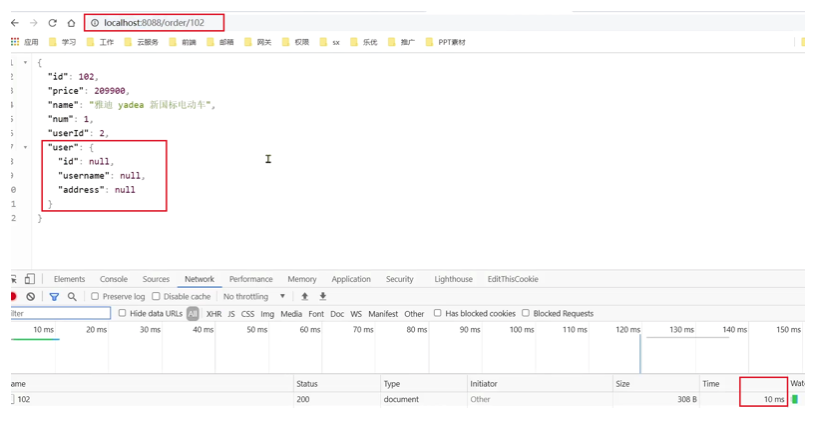Filter requests by Doc
The height and width of the screenshot is (444, 821).
(337, 314)
